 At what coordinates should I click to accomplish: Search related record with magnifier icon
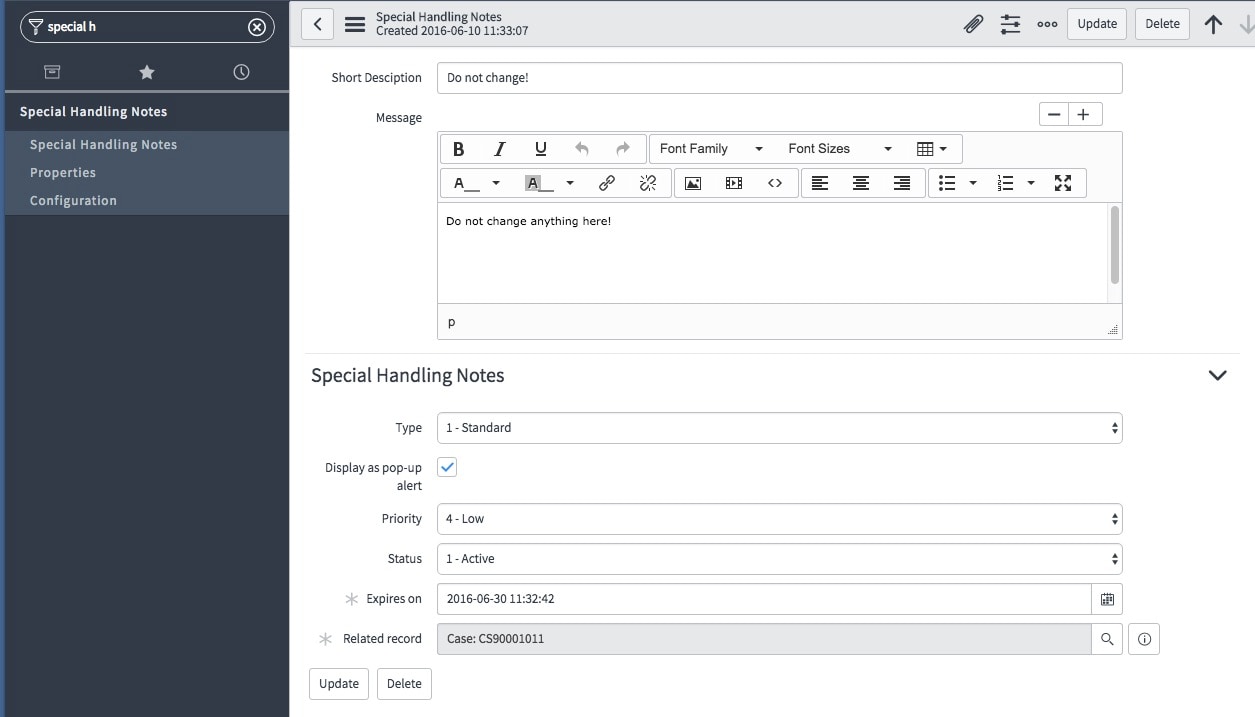pyautogui.click(x=1107, y=639)
